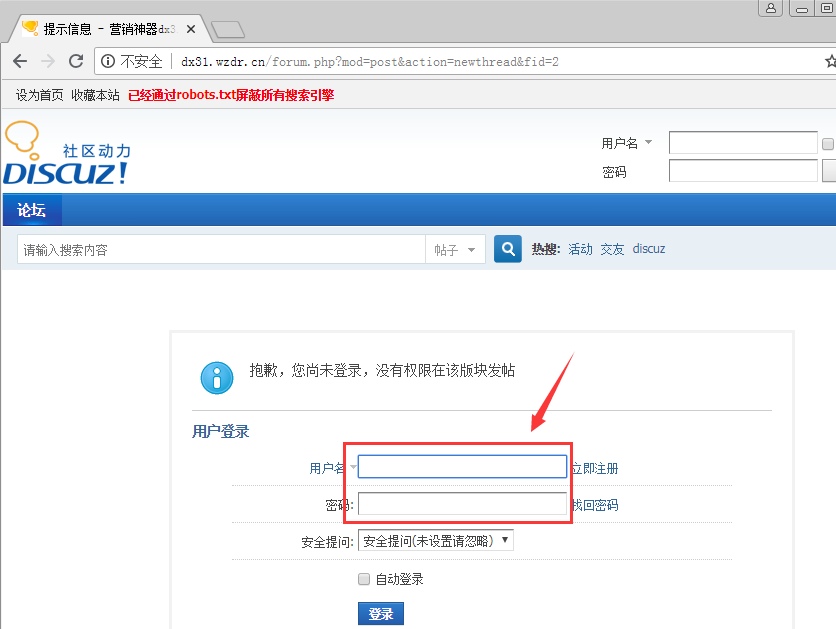Viewport: 836px width, 629px height.
Task: Click the Discuz! logo
Action: tap(67, 155)
